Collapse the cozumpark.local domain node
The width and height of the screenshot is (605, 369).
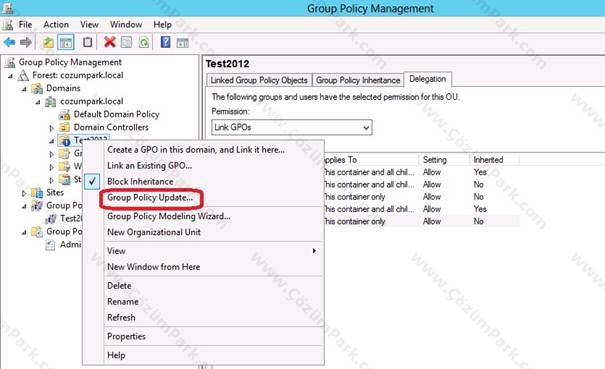tap(38, 102)
